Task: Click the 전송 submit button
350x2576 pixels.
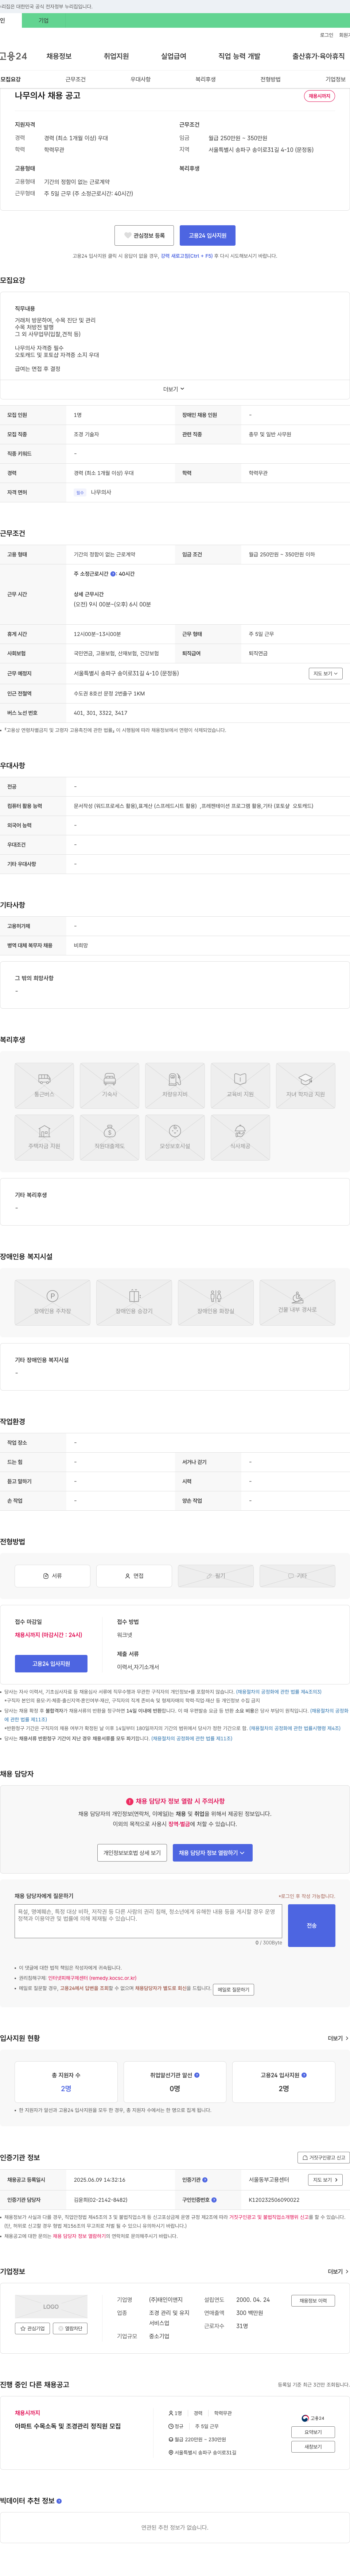Action: tap(311, 1926)
